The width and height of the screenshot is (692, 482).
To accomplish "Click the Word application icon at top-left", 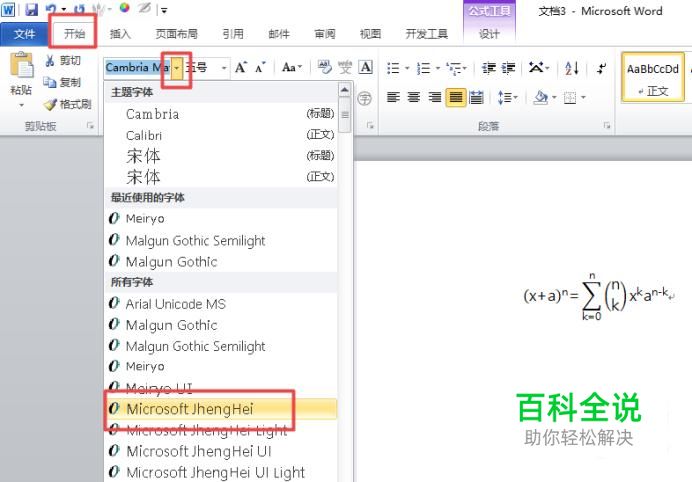I will 8,9.
